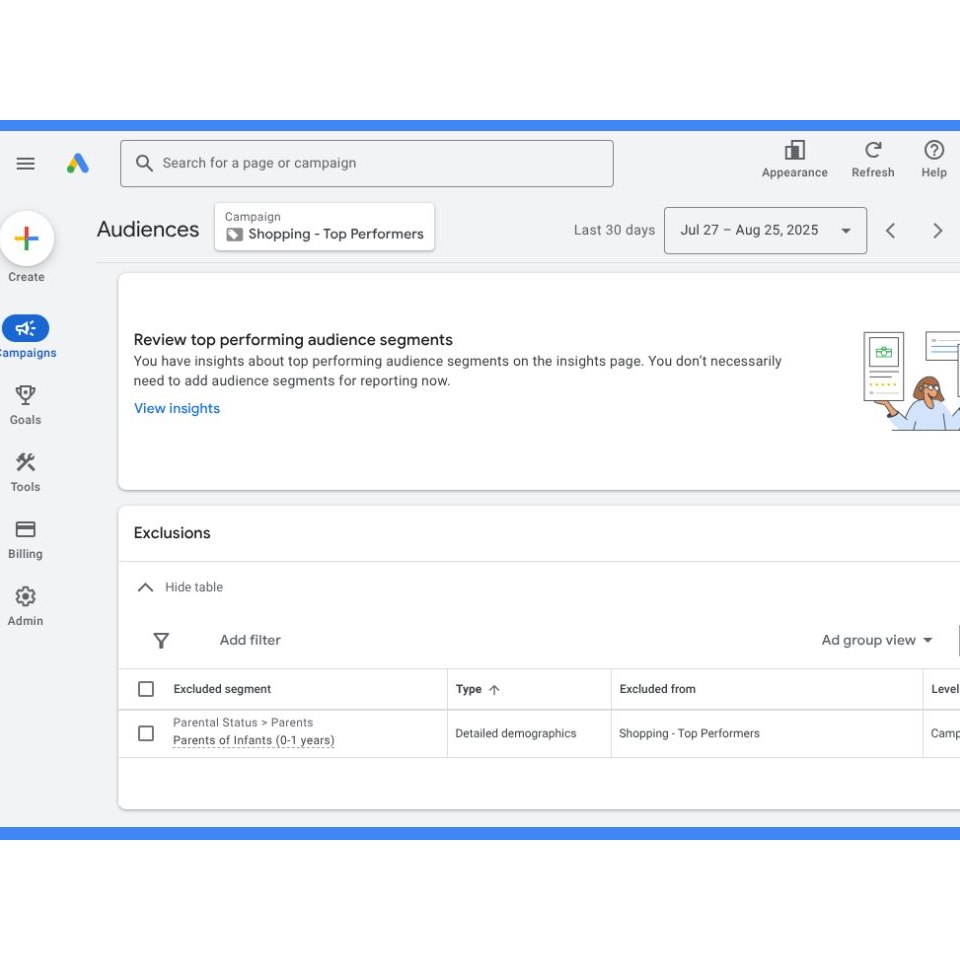The width and height of the screenshot is (960, 960).
Task: Go to previous date range
Action: pyautogui.click(x=890, y=231)
